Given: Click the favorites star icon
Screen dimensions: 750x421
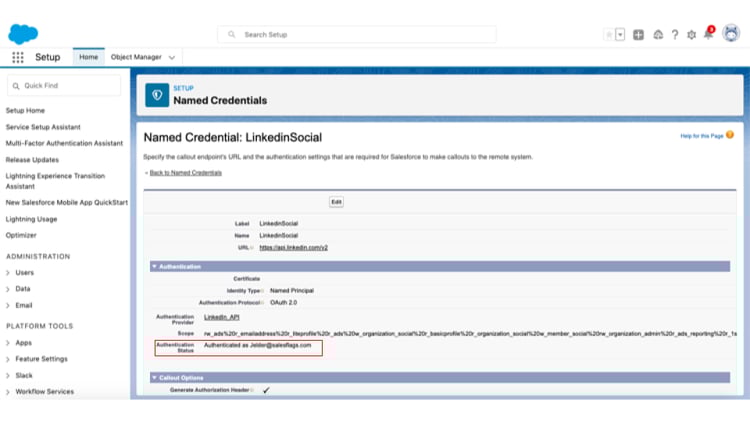Looking at the screenshot, I should click(x=609, y=35).
